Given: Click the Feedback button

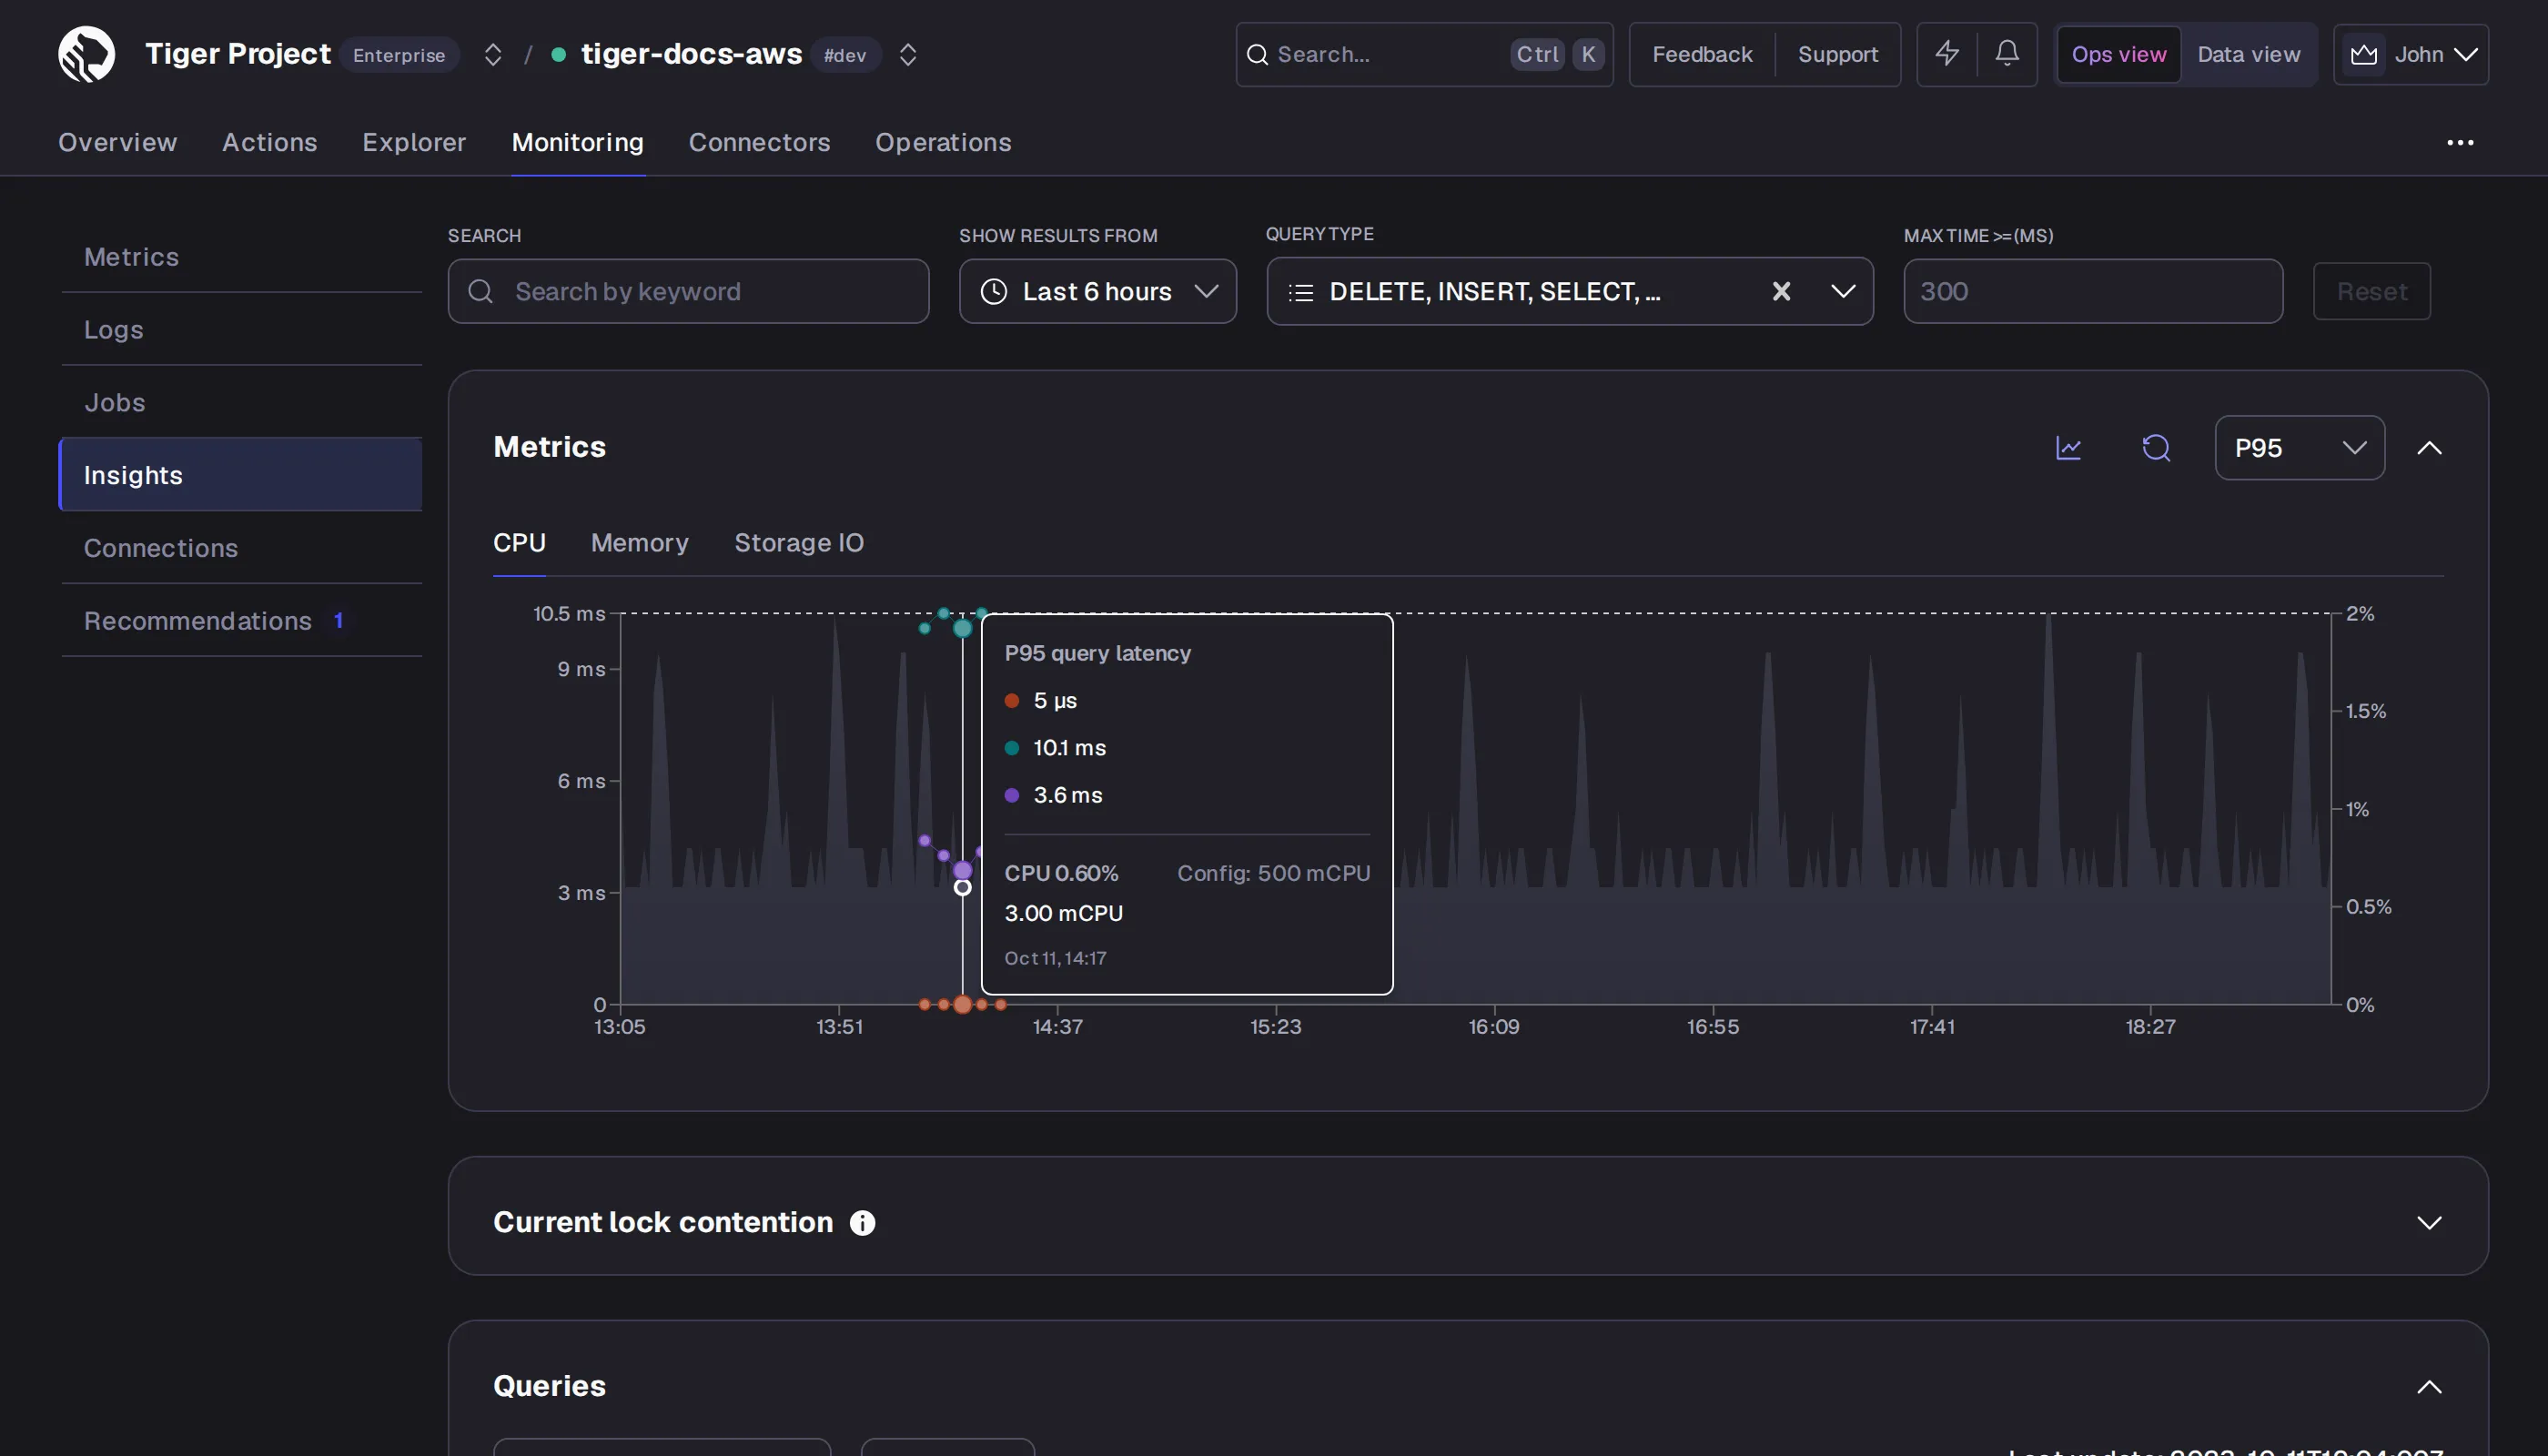Looking at the screenshot, I should [x=1701, y=54].
